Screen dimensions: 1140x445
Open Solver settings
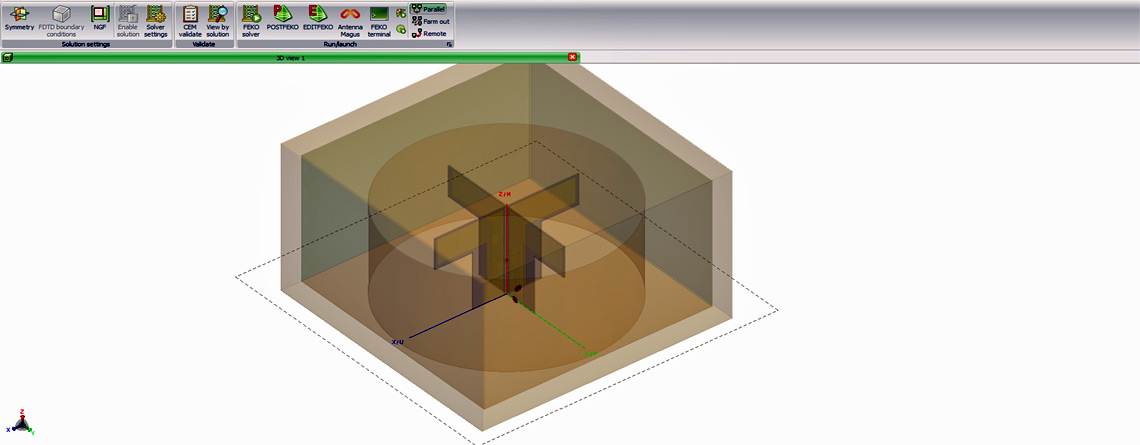coord(156,20)
